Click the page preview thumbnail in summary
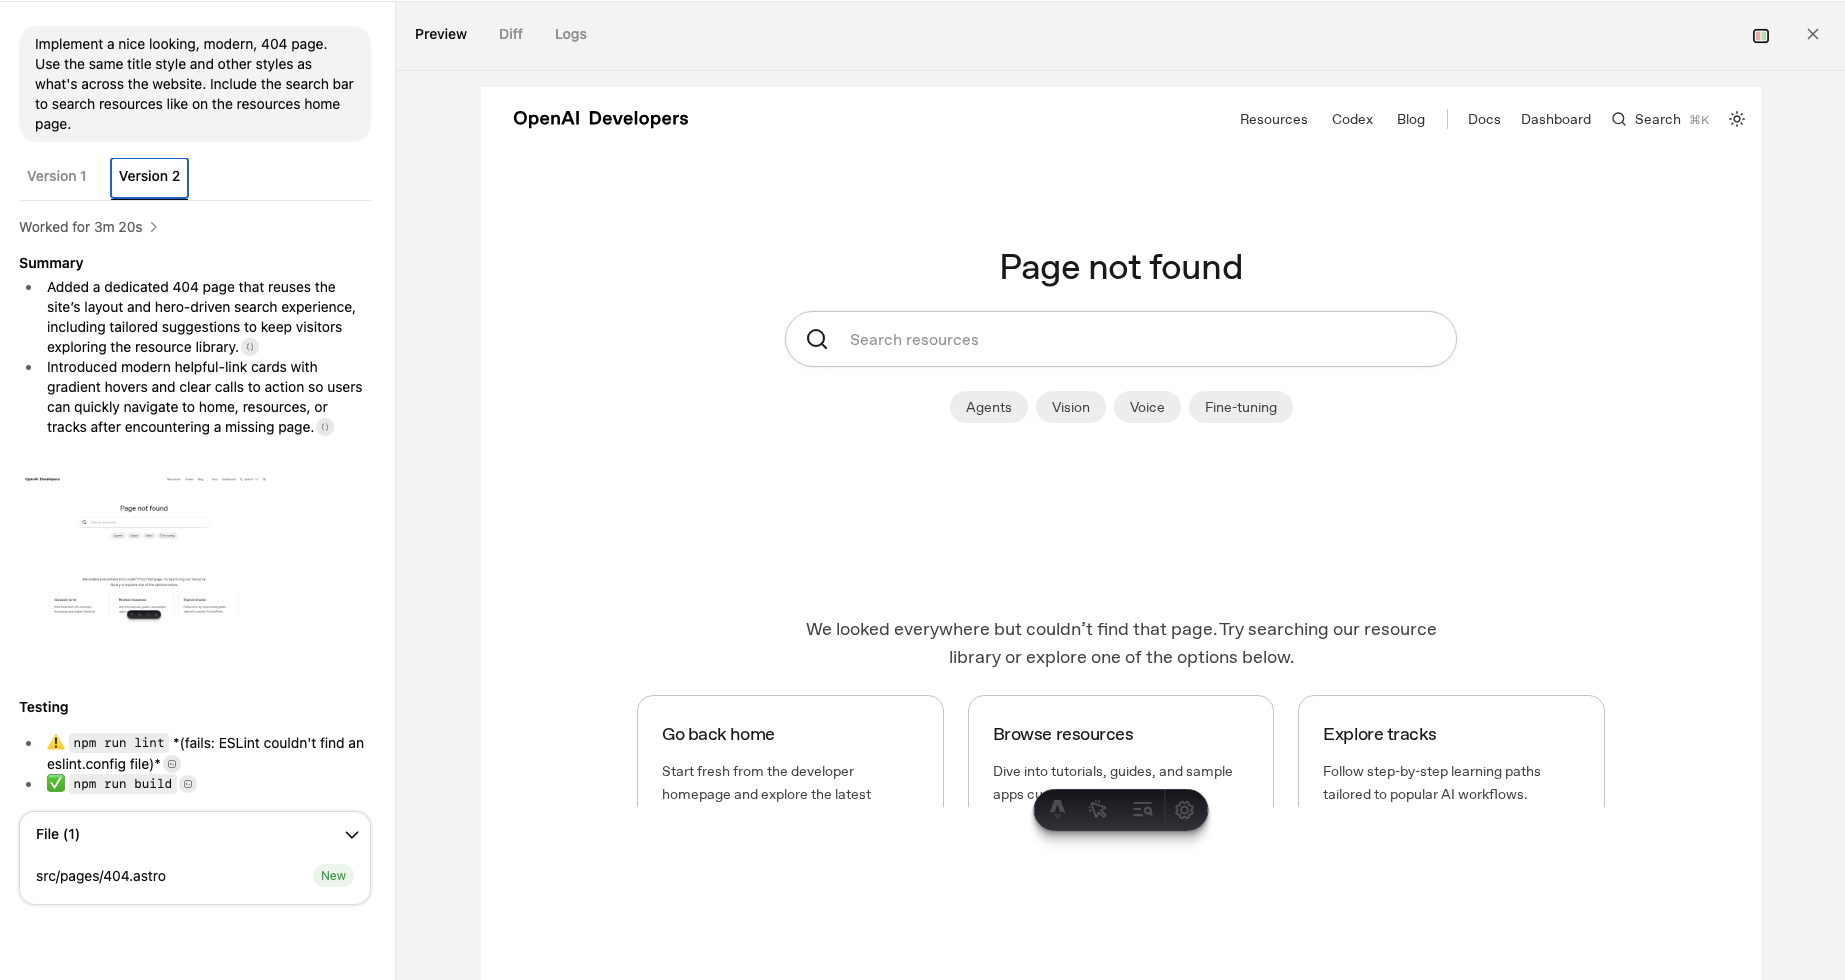1845x980 pixels. (145, 547)
